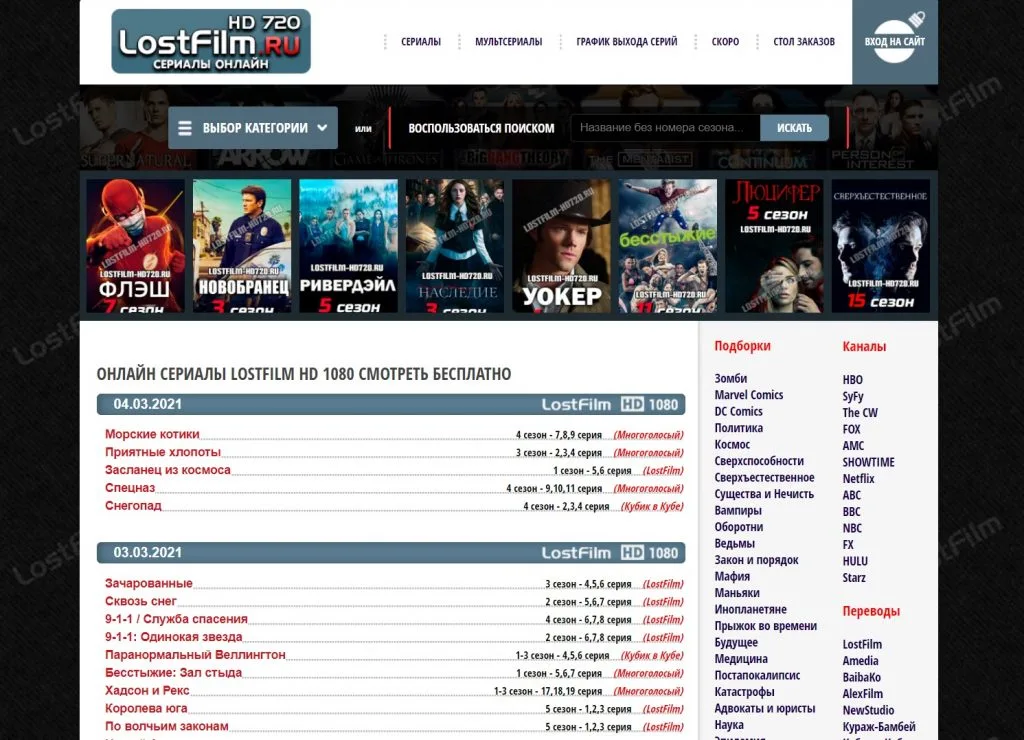Go to the 'Стол заказов' menu item
Screen dimensions: 1024x740
(x=803, y=42)
